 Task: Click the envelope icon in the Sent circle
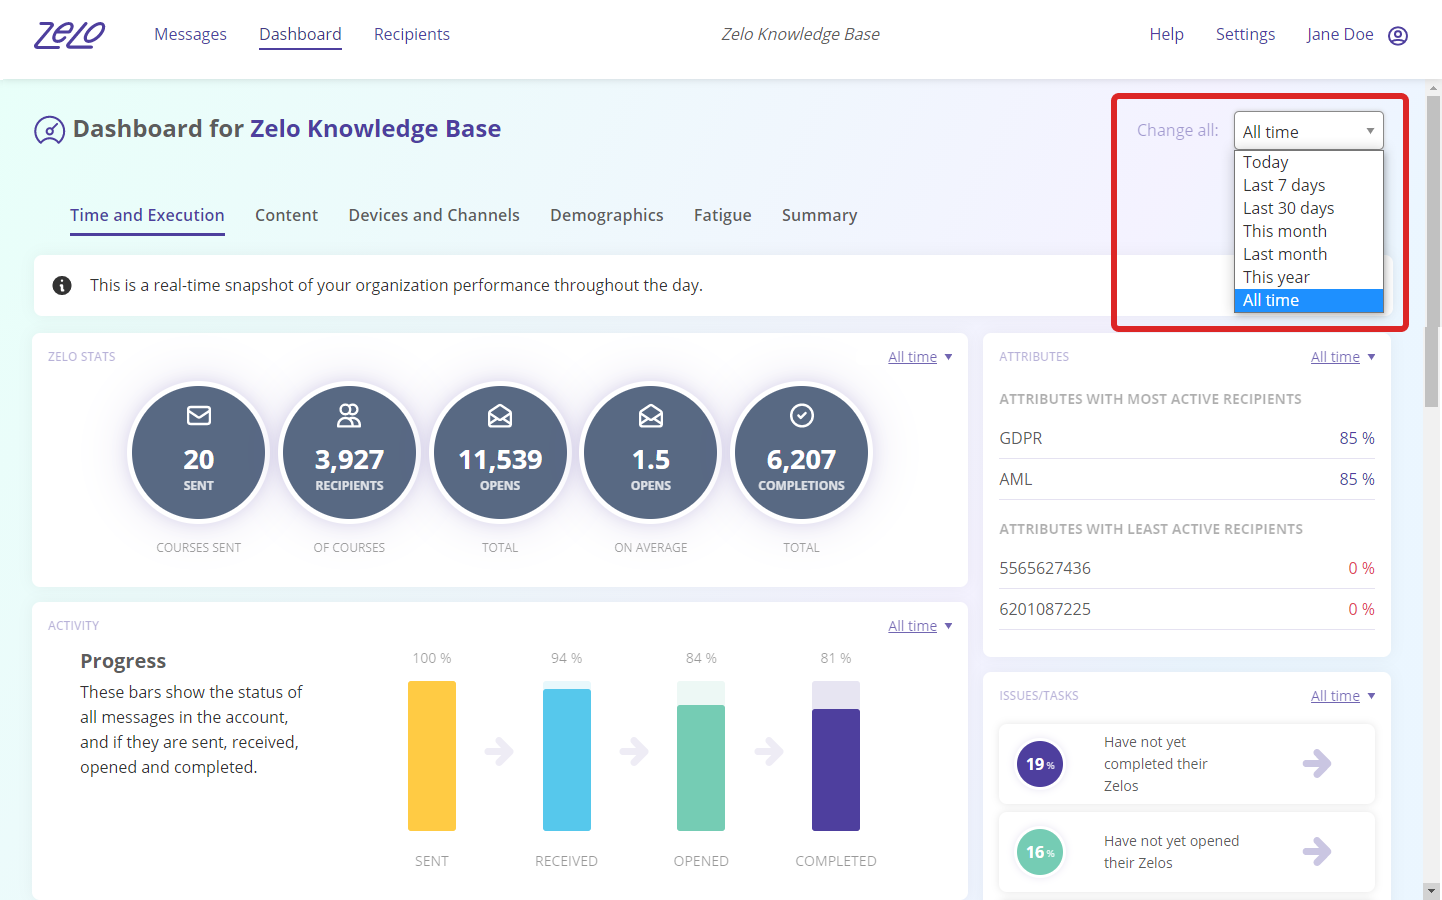[x=199, y=415]
